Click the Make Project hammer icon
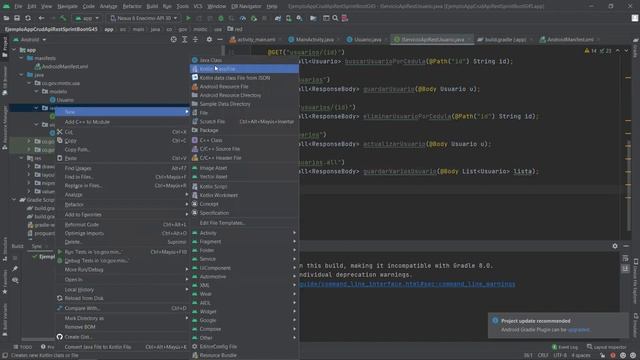 [63, 18]
